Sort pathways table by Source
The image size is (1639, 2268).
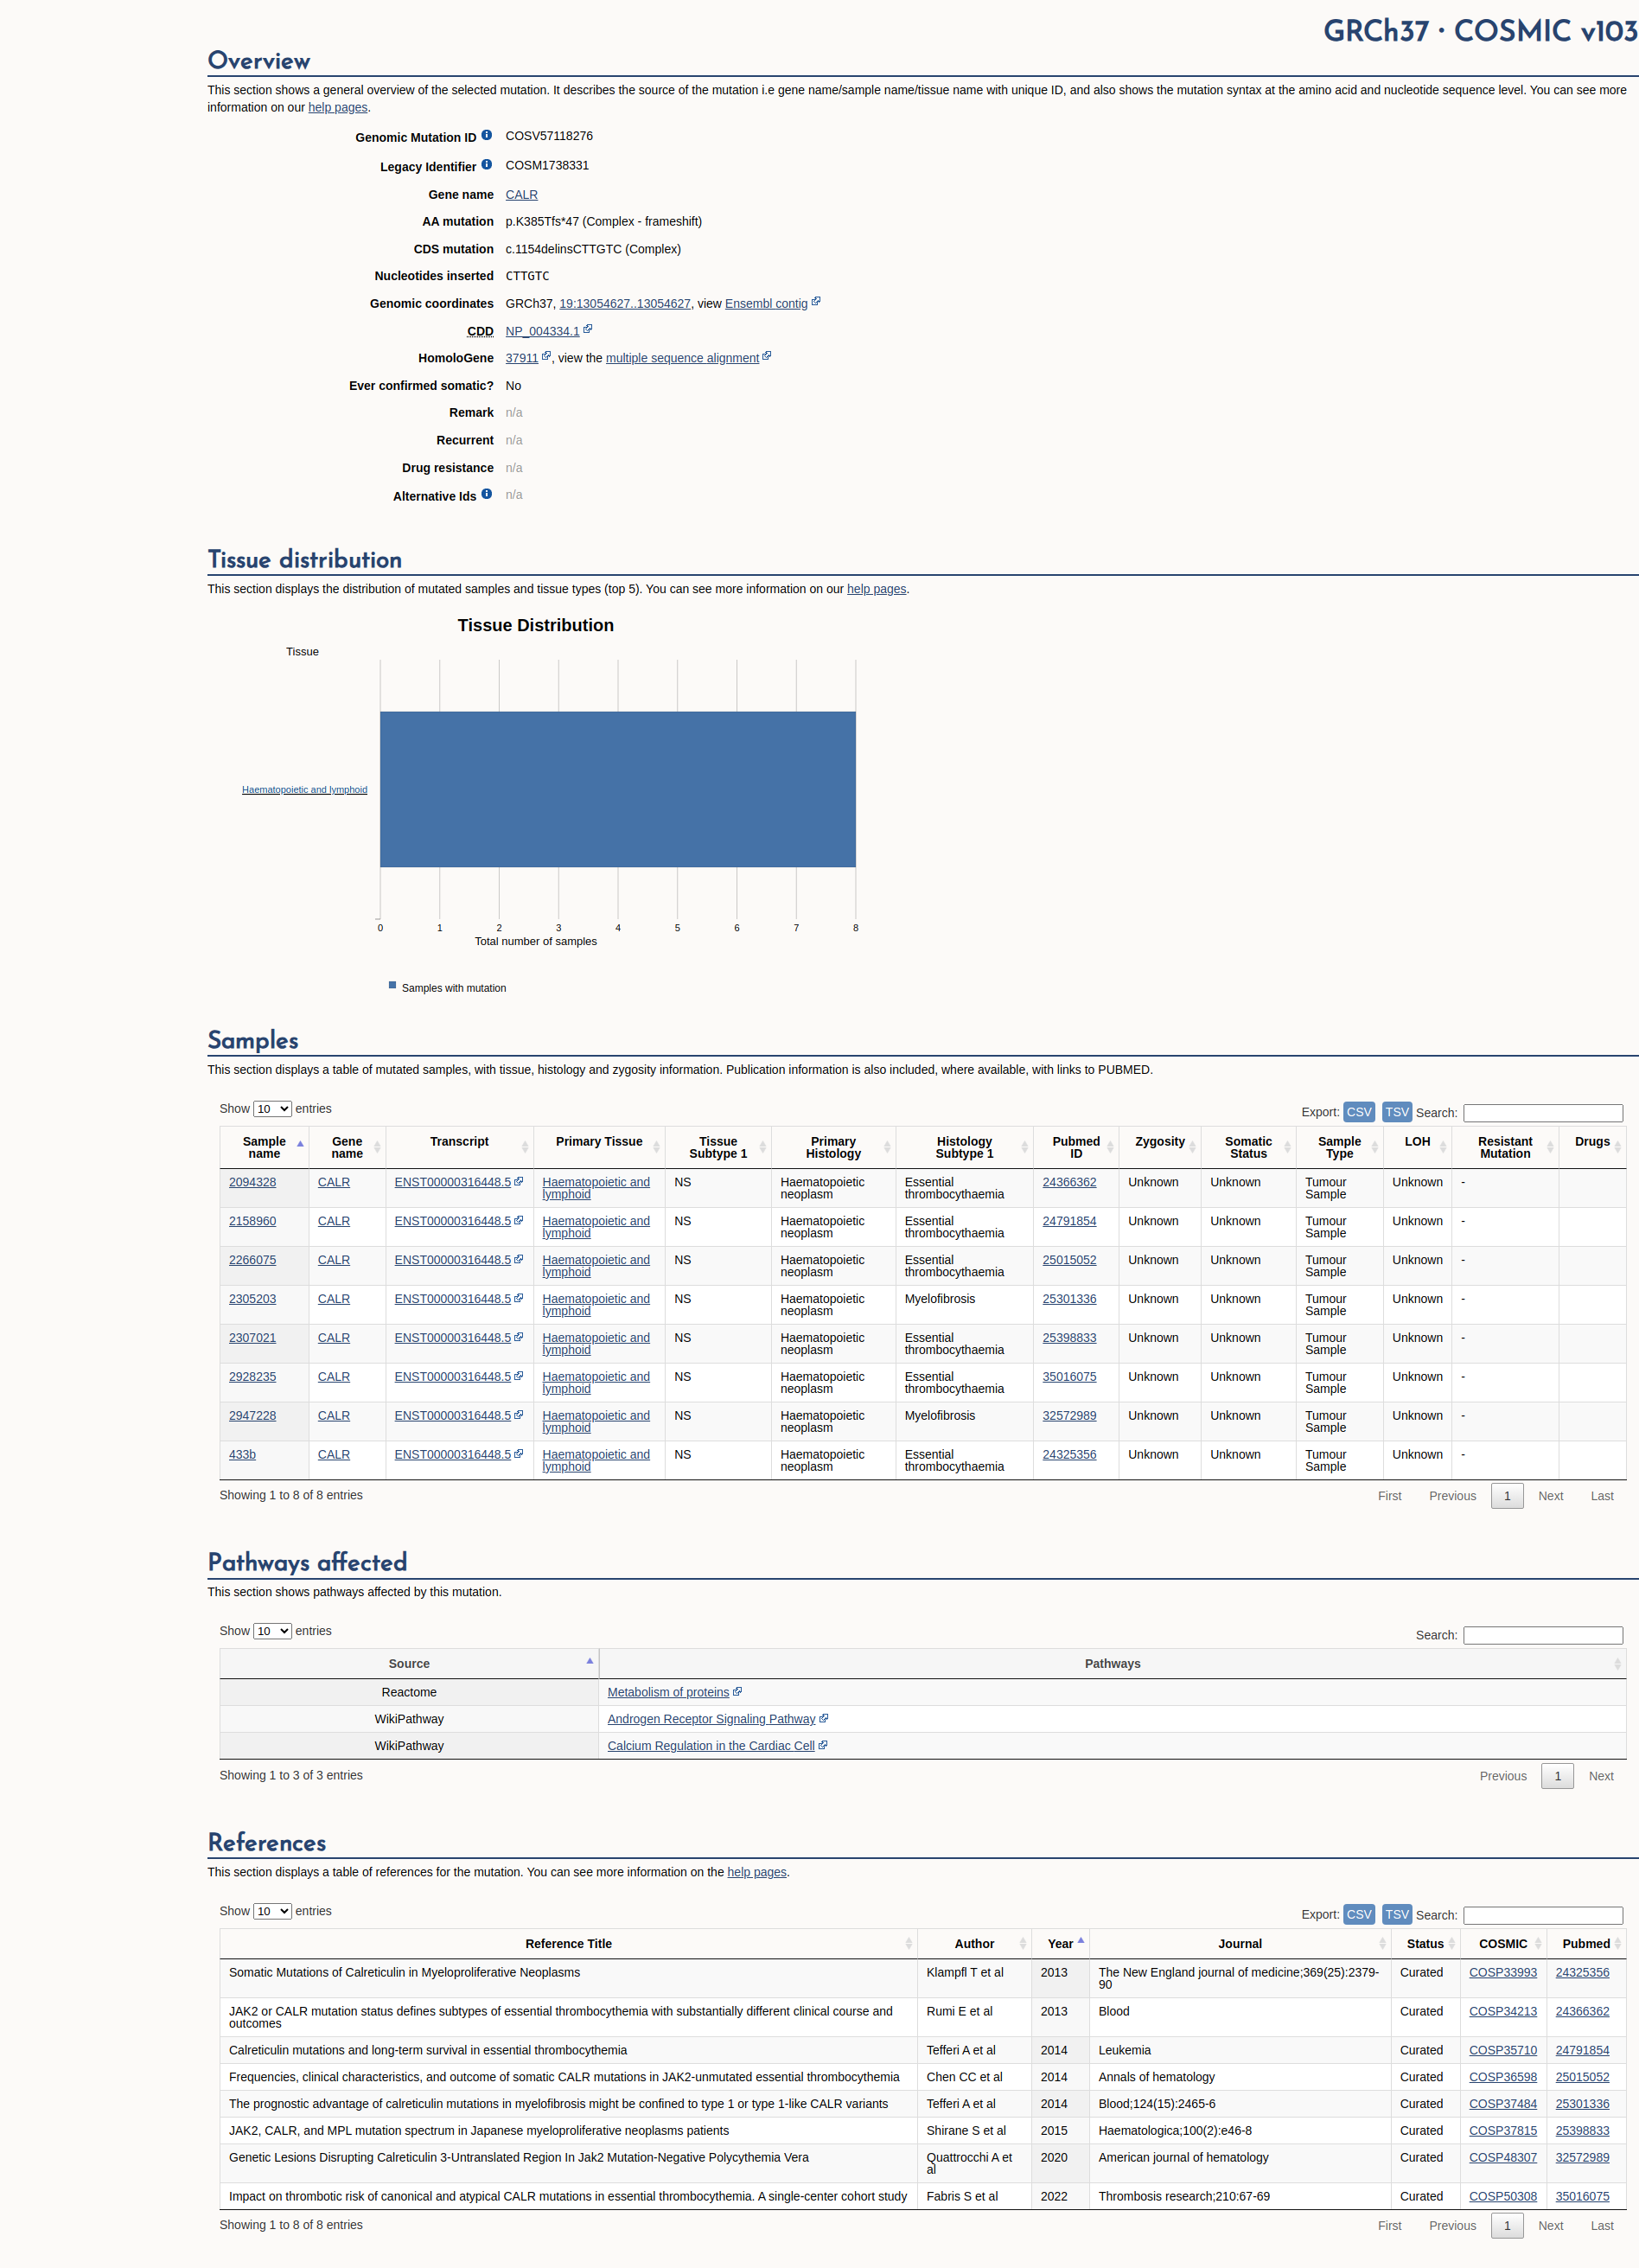click(x=409, y=1664)
